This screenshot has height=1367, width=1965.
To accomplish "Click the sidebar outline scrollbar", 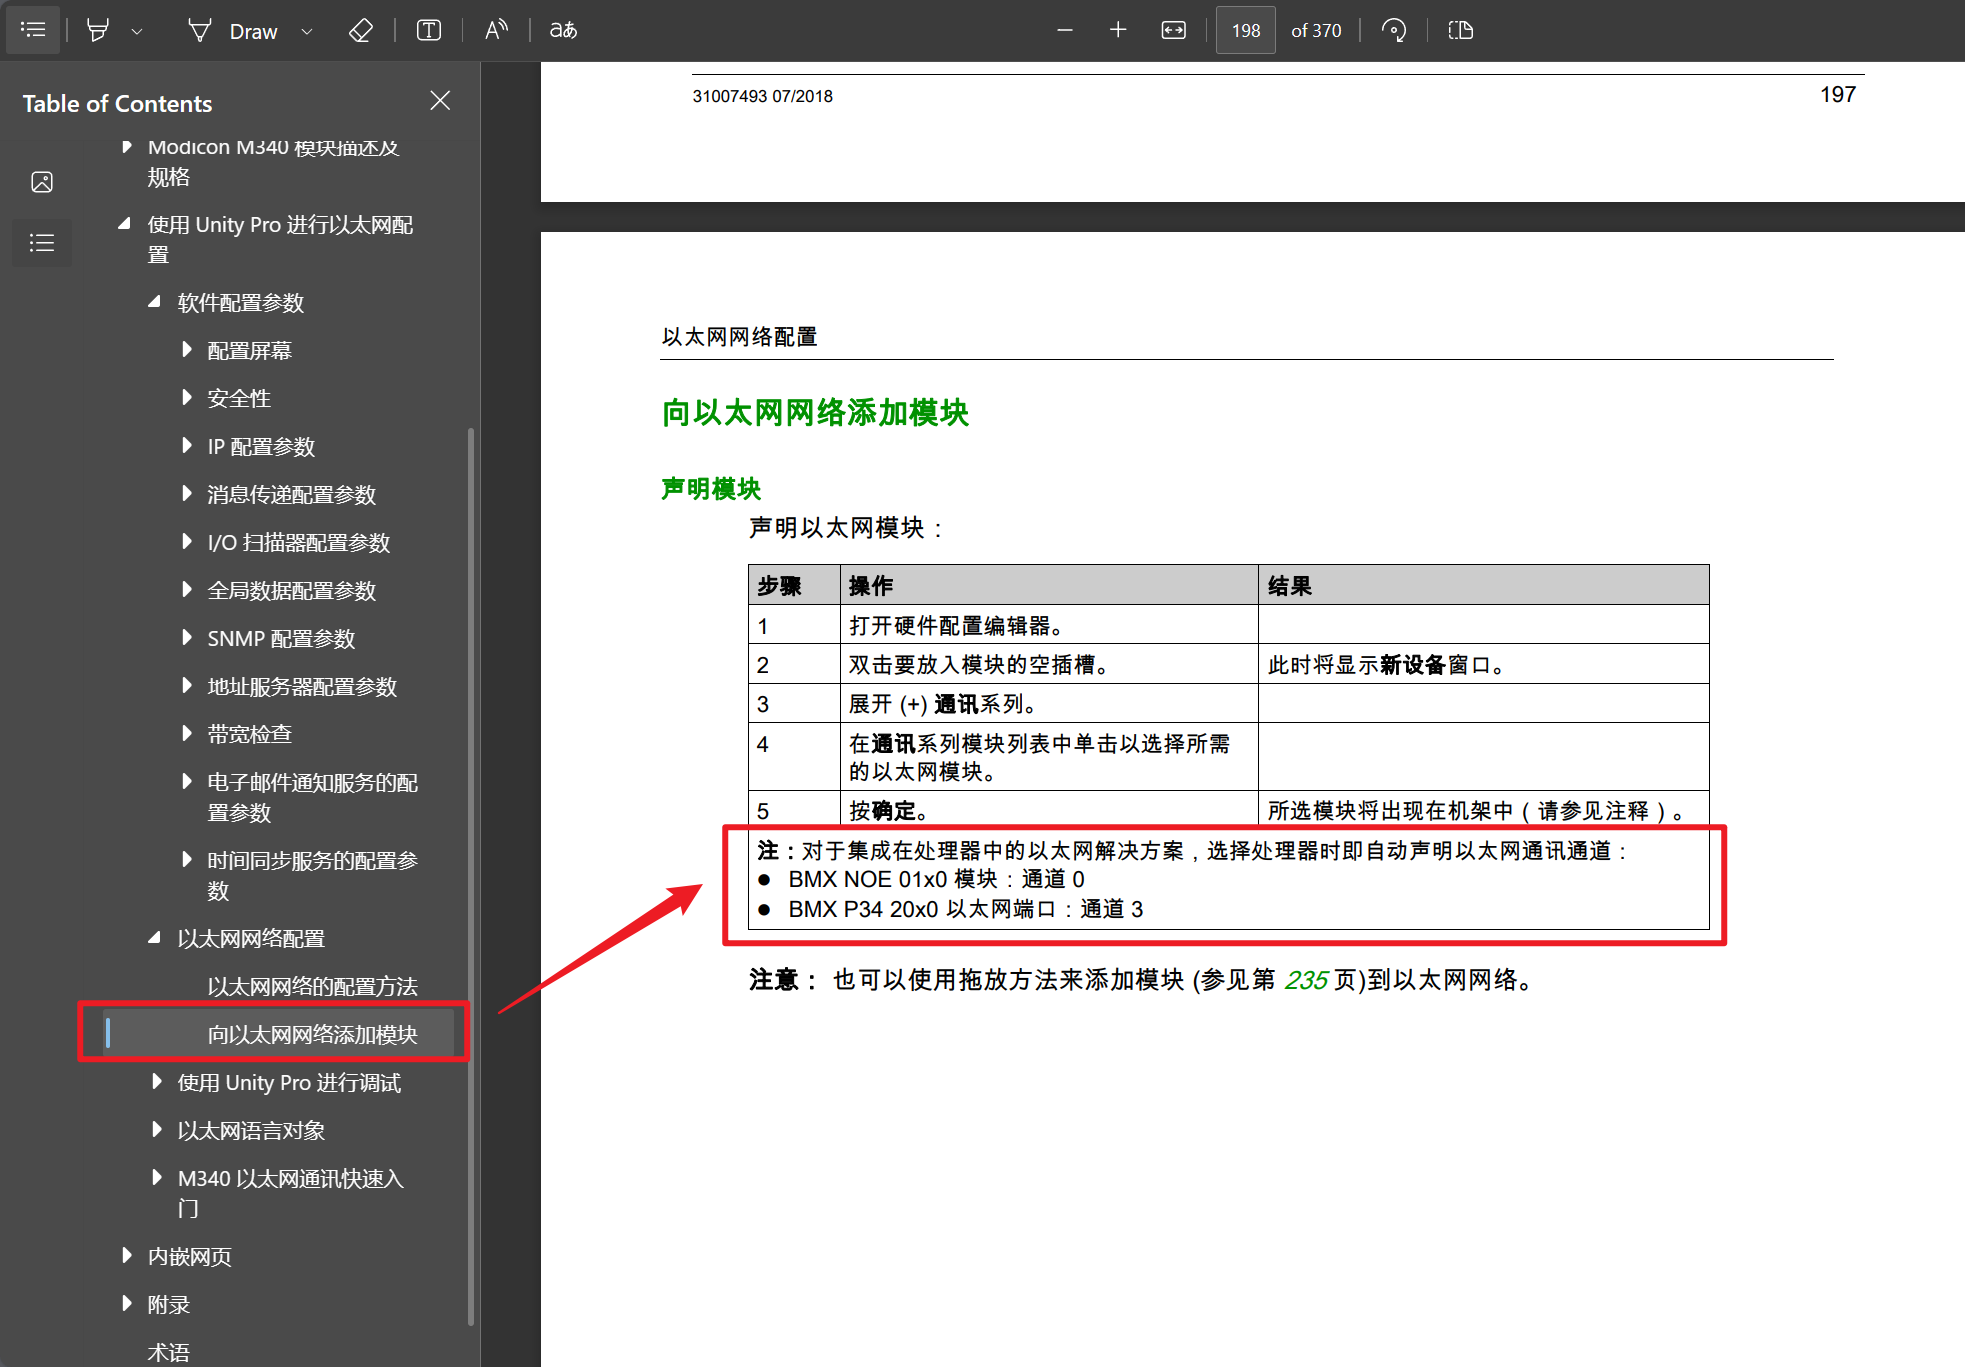I will point(471,876).
